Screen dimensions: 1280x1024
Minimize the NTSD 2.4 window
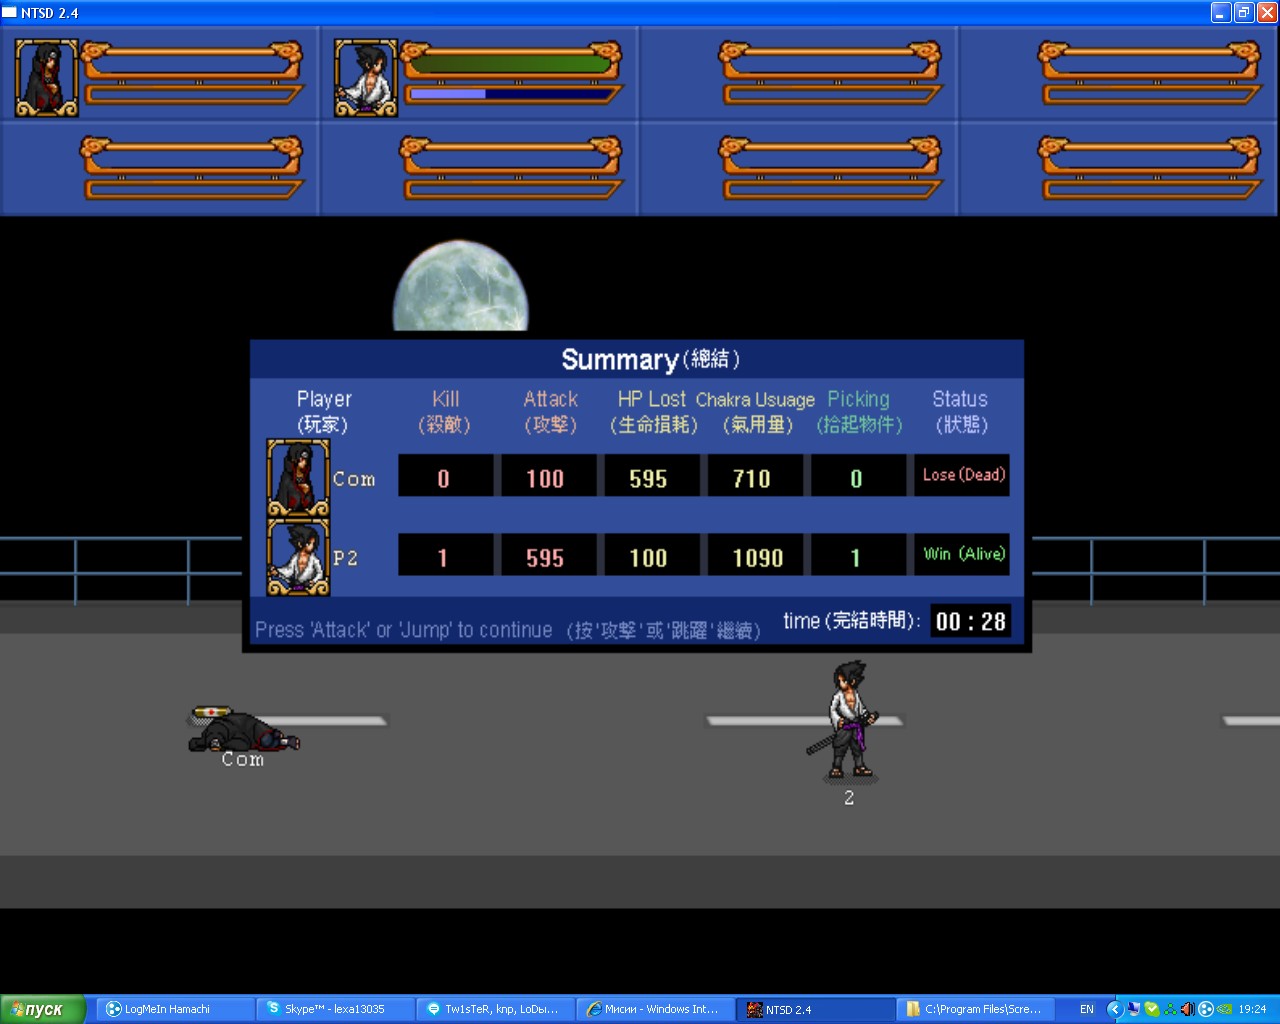[x=1221, y=13]
